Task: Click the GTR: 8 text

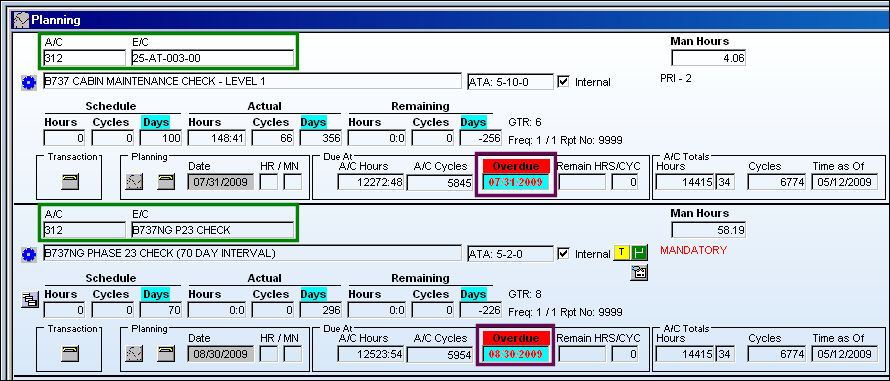Action: 525,294
